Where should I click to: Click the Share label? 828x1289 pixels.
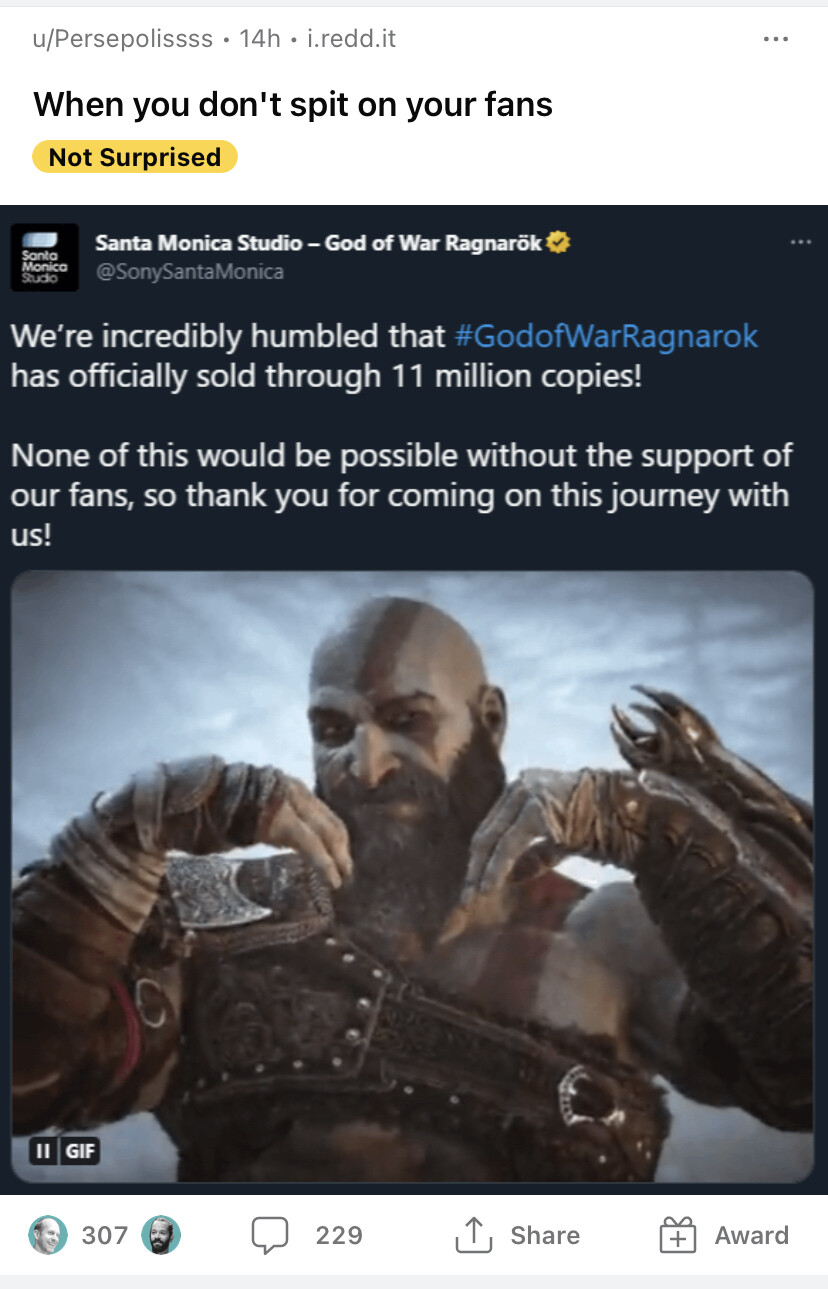coord(545,1235)
